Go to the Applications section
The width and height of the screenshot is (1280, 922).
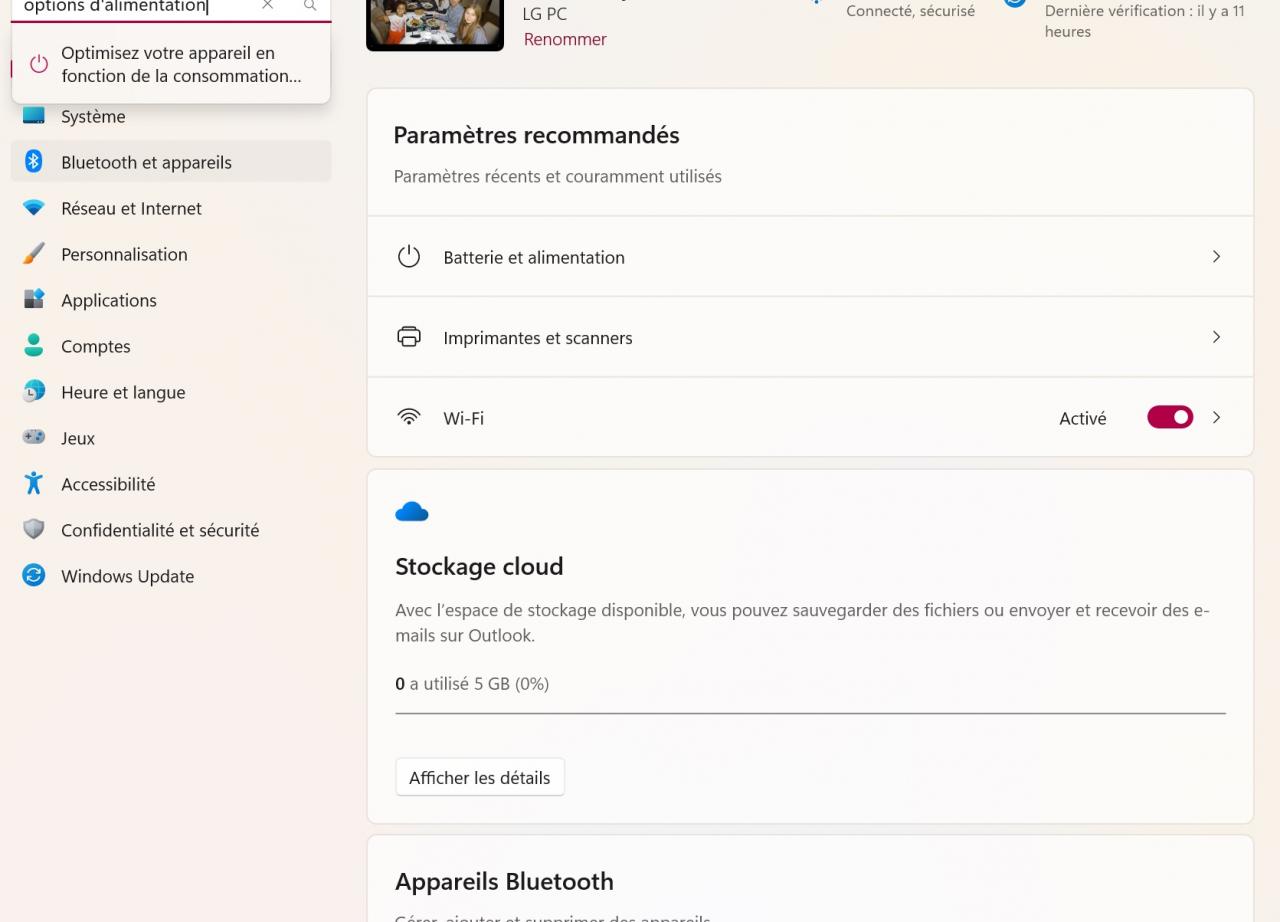pos(109,300)
